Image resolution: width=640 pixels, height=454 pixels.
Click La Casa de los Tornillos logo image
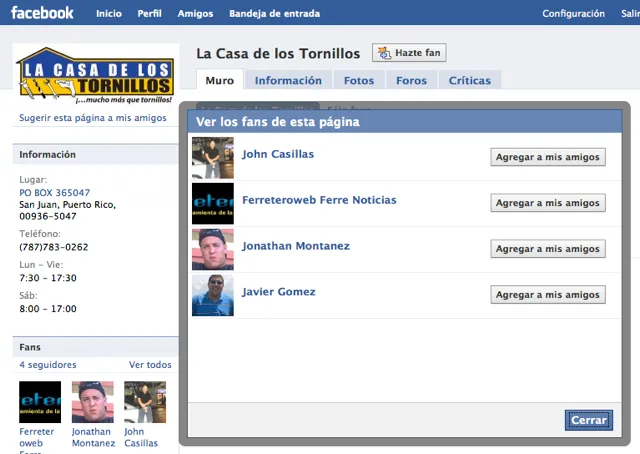click(96, 76)
